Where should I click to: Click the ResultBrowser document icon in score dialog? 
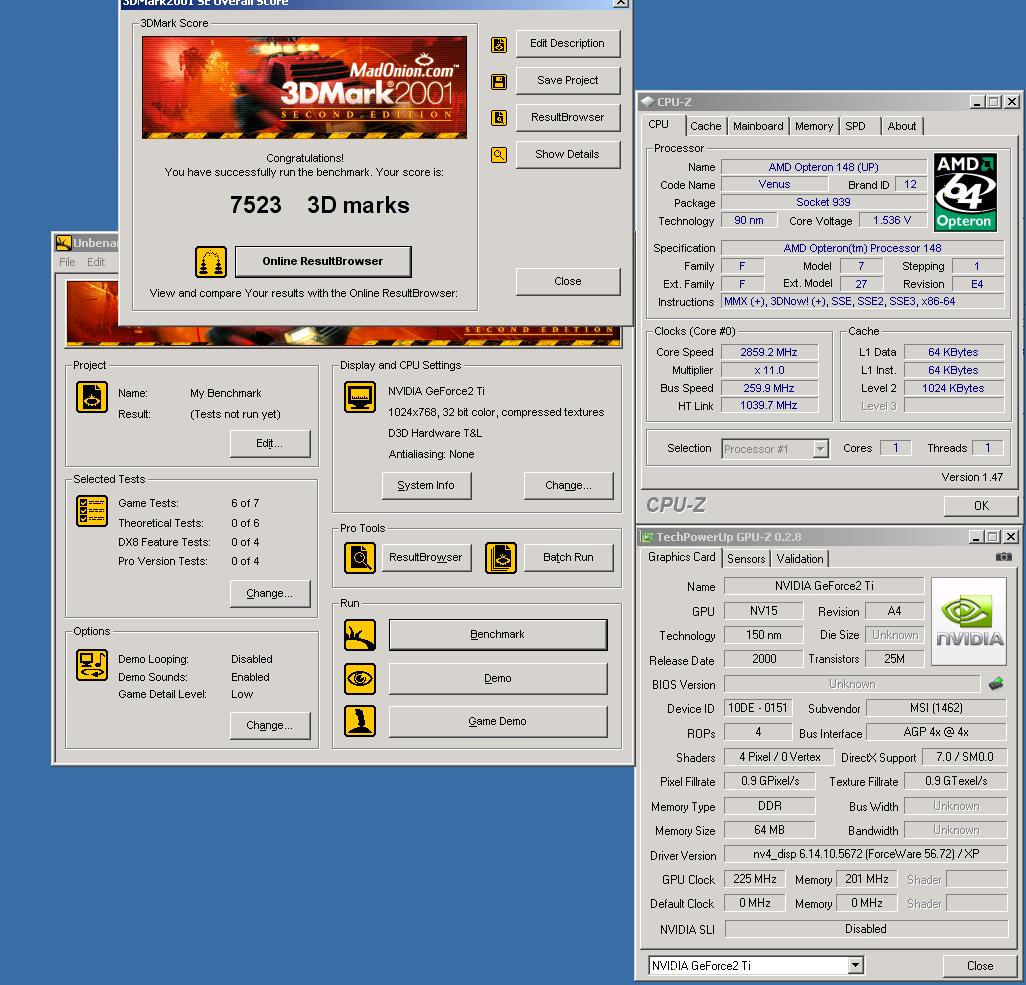click(499, 118)
